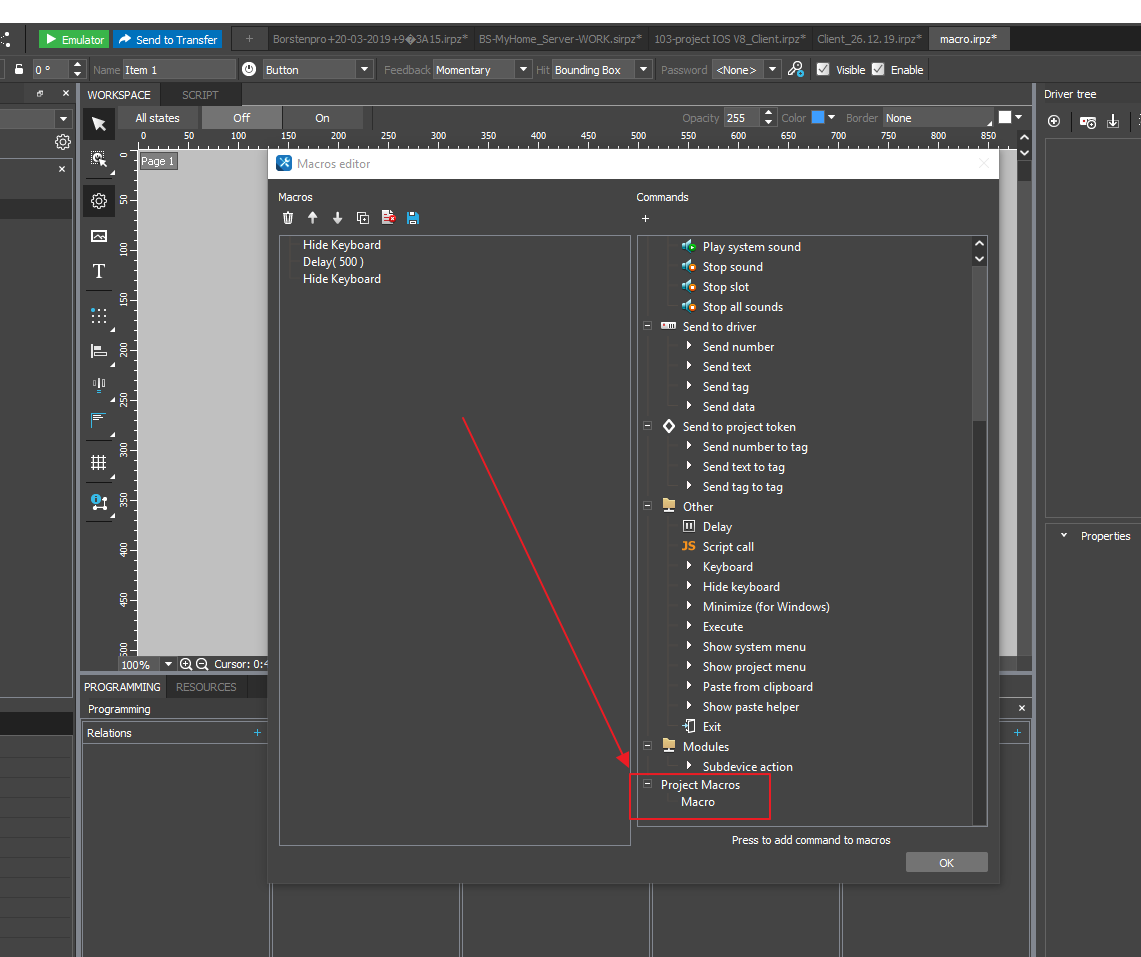Click the duplicate command icon in Macros
The image size is (1141, 957).
[362, 218]
